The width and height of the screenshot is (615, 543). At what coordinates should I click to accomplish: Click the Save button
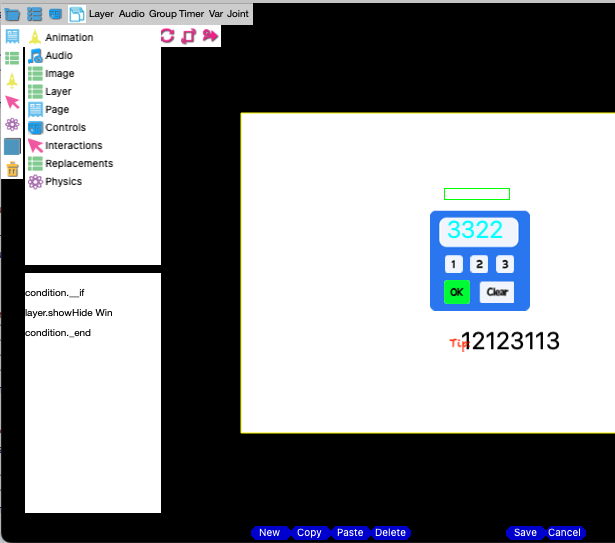click(525, 532)
